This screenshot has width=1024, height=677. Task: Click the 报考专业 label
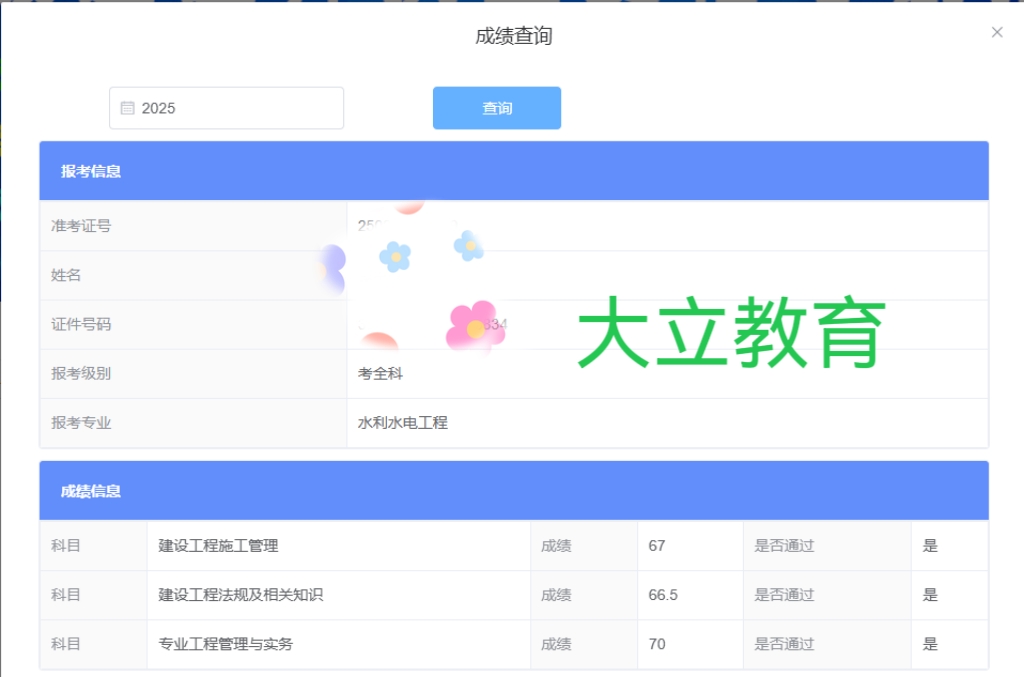point(81,423)
